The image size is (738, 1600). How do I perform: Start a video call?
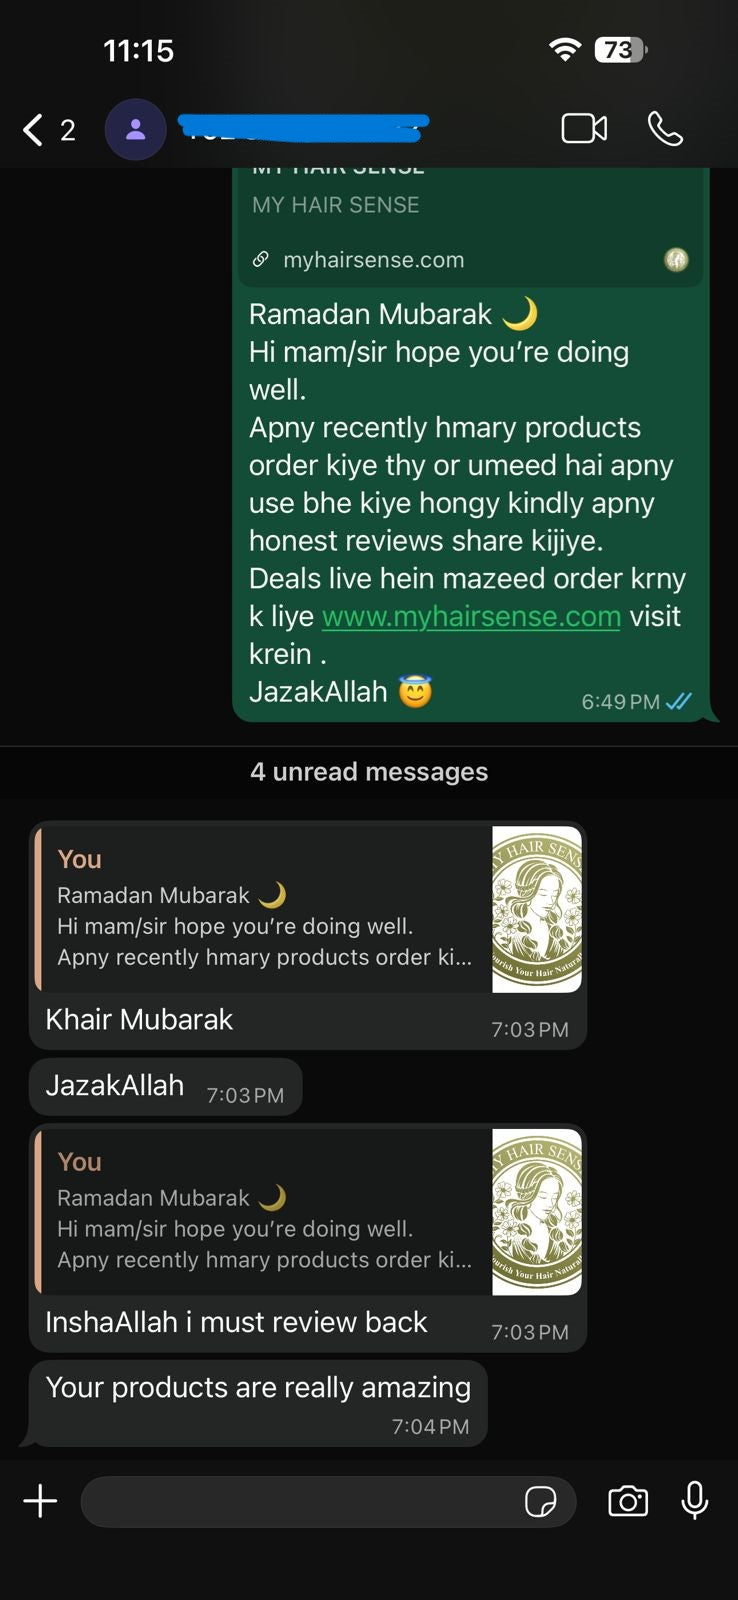point(584,129)
